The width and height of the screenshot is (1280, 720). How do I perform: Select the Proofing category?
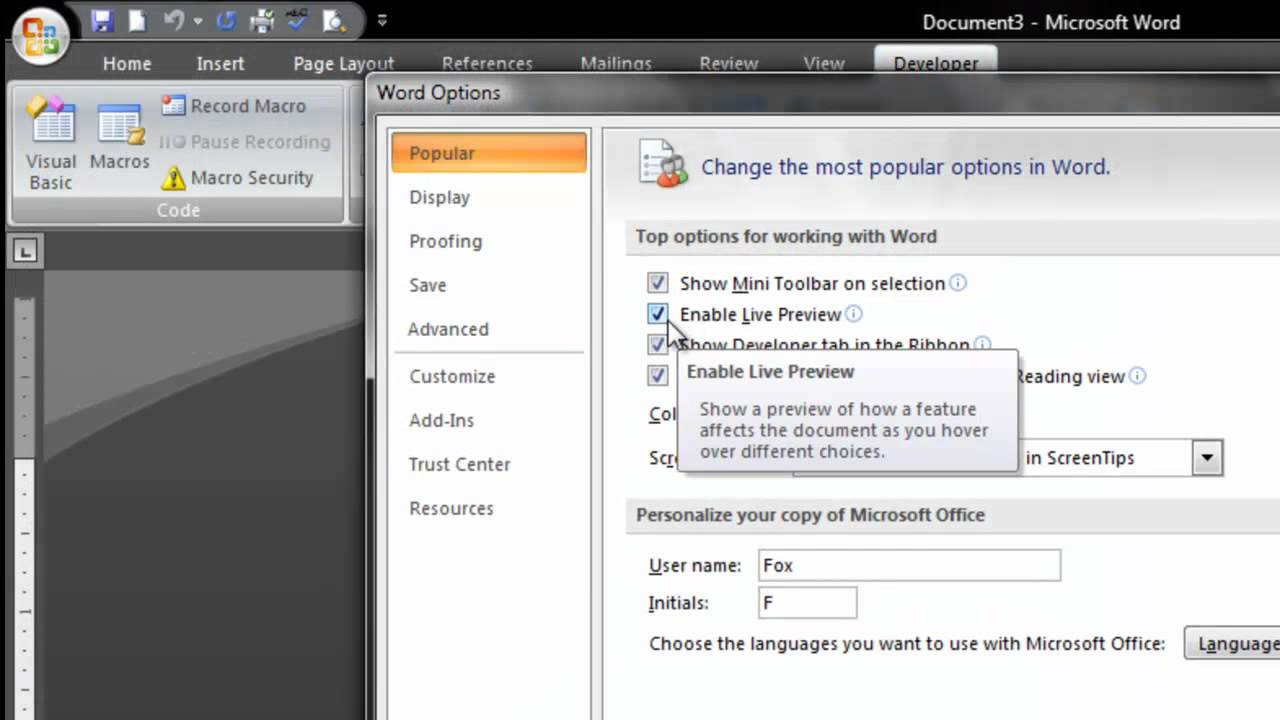[489, 241]
